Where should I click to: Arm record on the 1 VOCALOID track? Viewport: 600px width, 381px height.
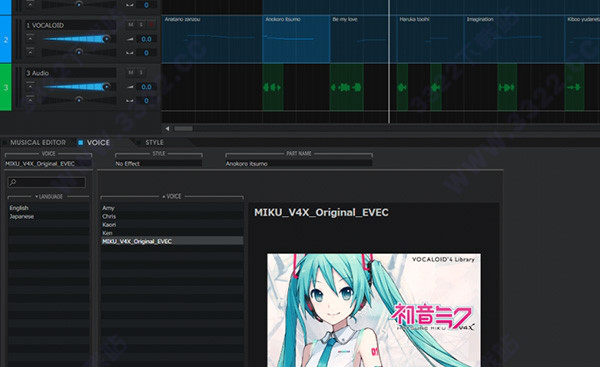(x=151, y=25)
